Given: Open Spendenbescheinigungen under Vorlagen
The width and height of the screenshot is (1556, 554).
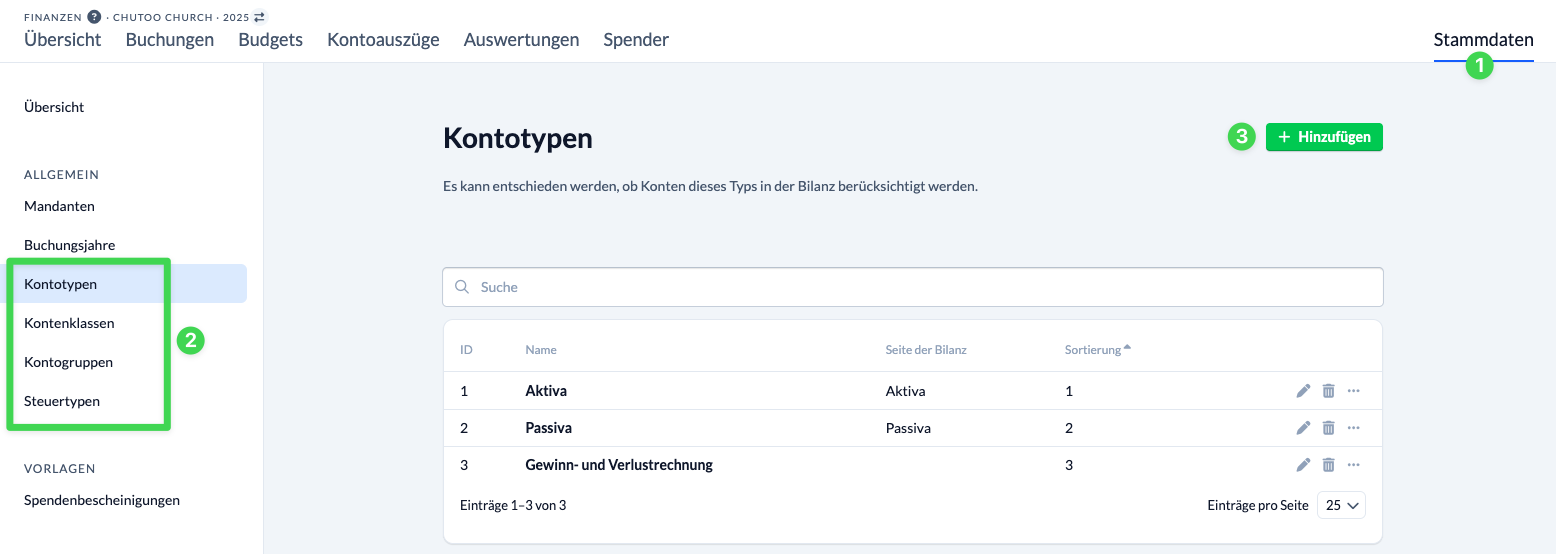Looking at the screenshot, I should point(102,500).
